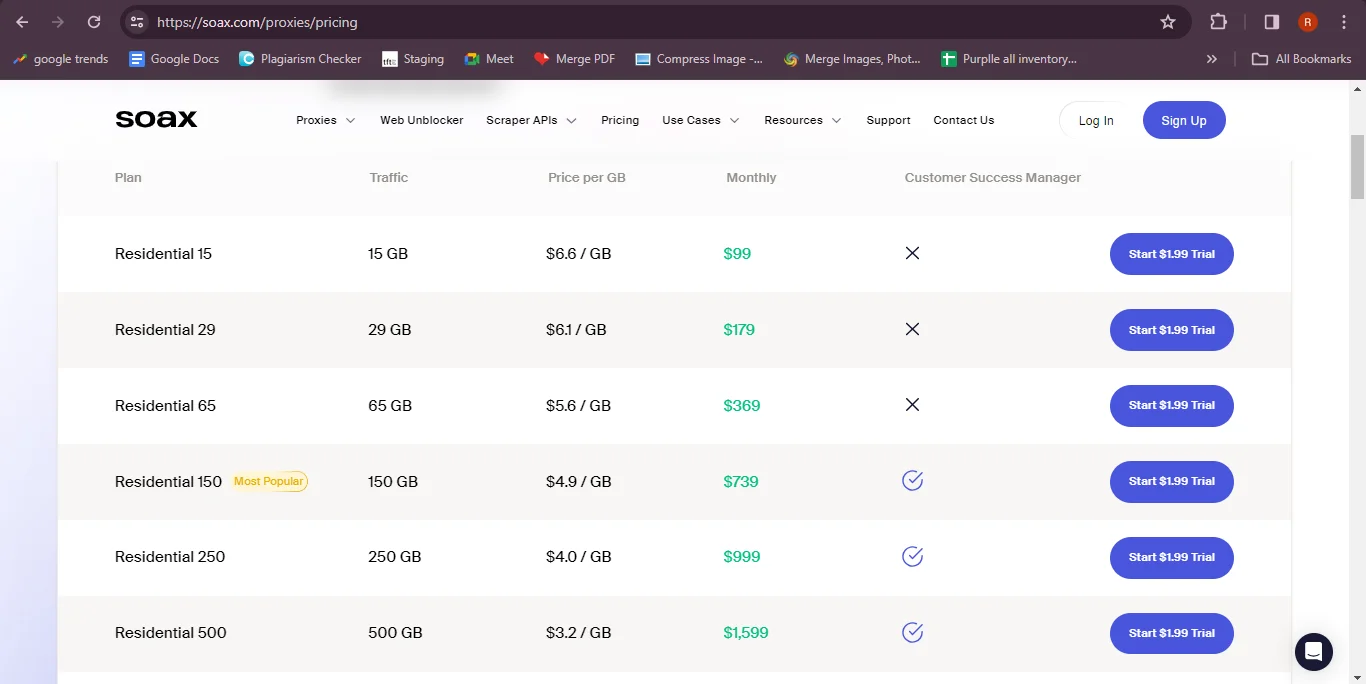Open the Google Docs bookmark
This screenshot has width=1366, height=684.
(174, 59)
